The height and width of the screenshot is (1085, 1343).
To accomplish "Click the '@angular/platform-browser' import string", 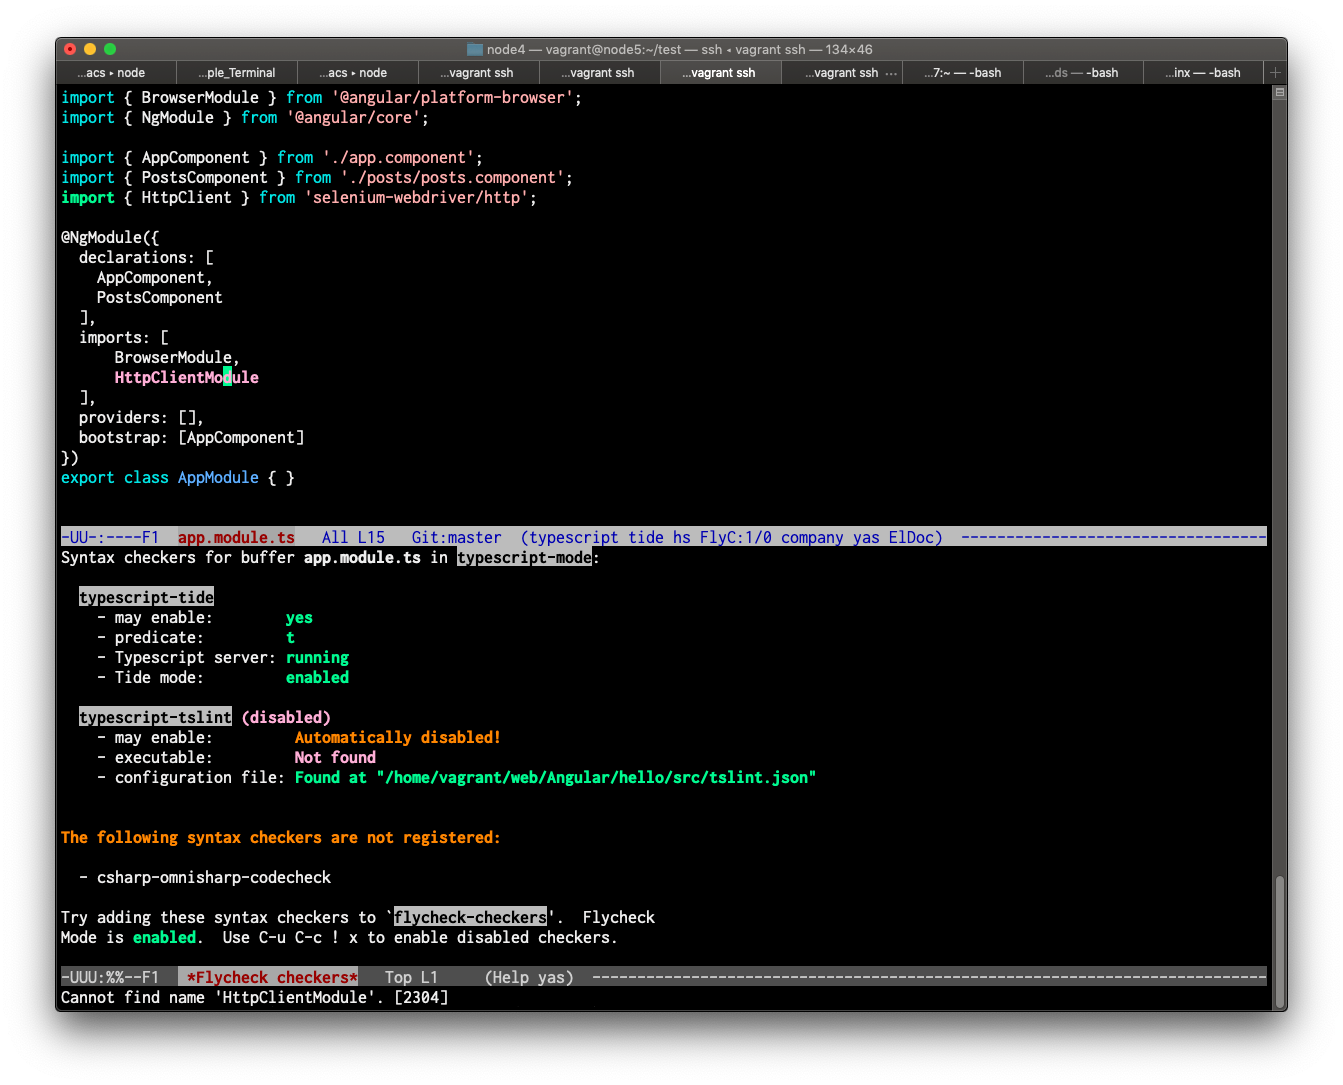I will click(x=452, y=98).
